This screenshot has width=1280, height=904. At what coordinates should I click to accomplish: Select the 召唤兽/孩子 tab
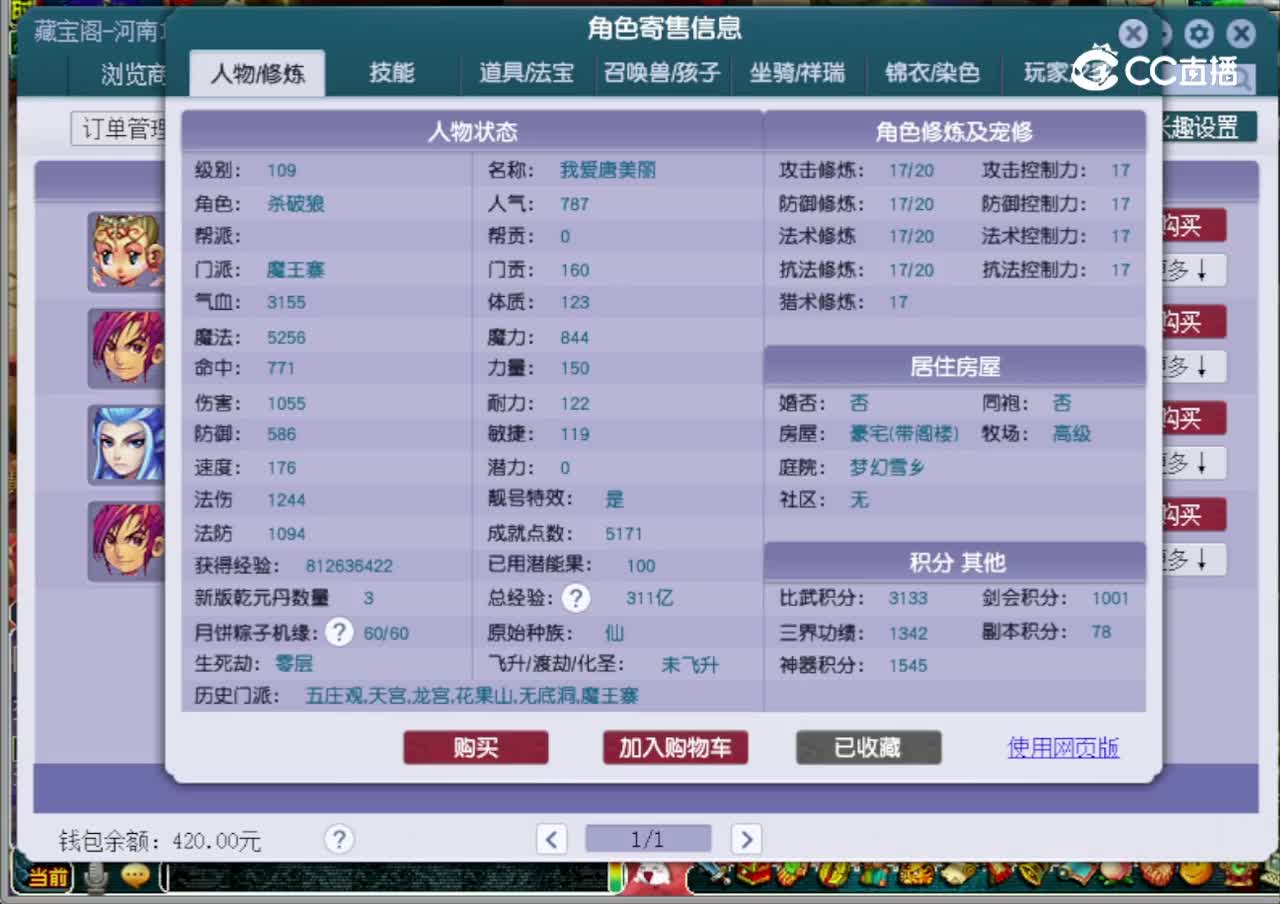click(663, 73)
